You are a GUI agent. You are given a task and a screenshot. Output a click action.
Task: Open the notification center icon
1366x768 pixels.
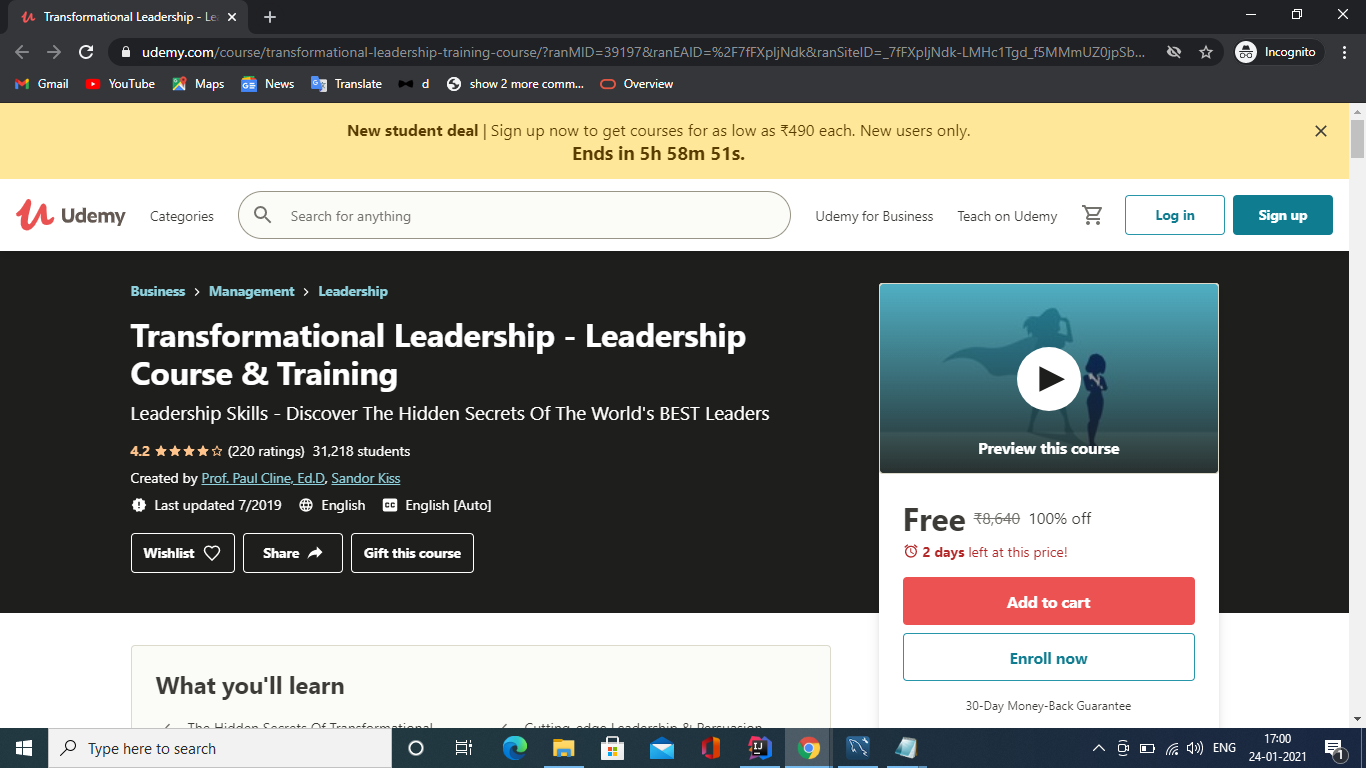1333,748
